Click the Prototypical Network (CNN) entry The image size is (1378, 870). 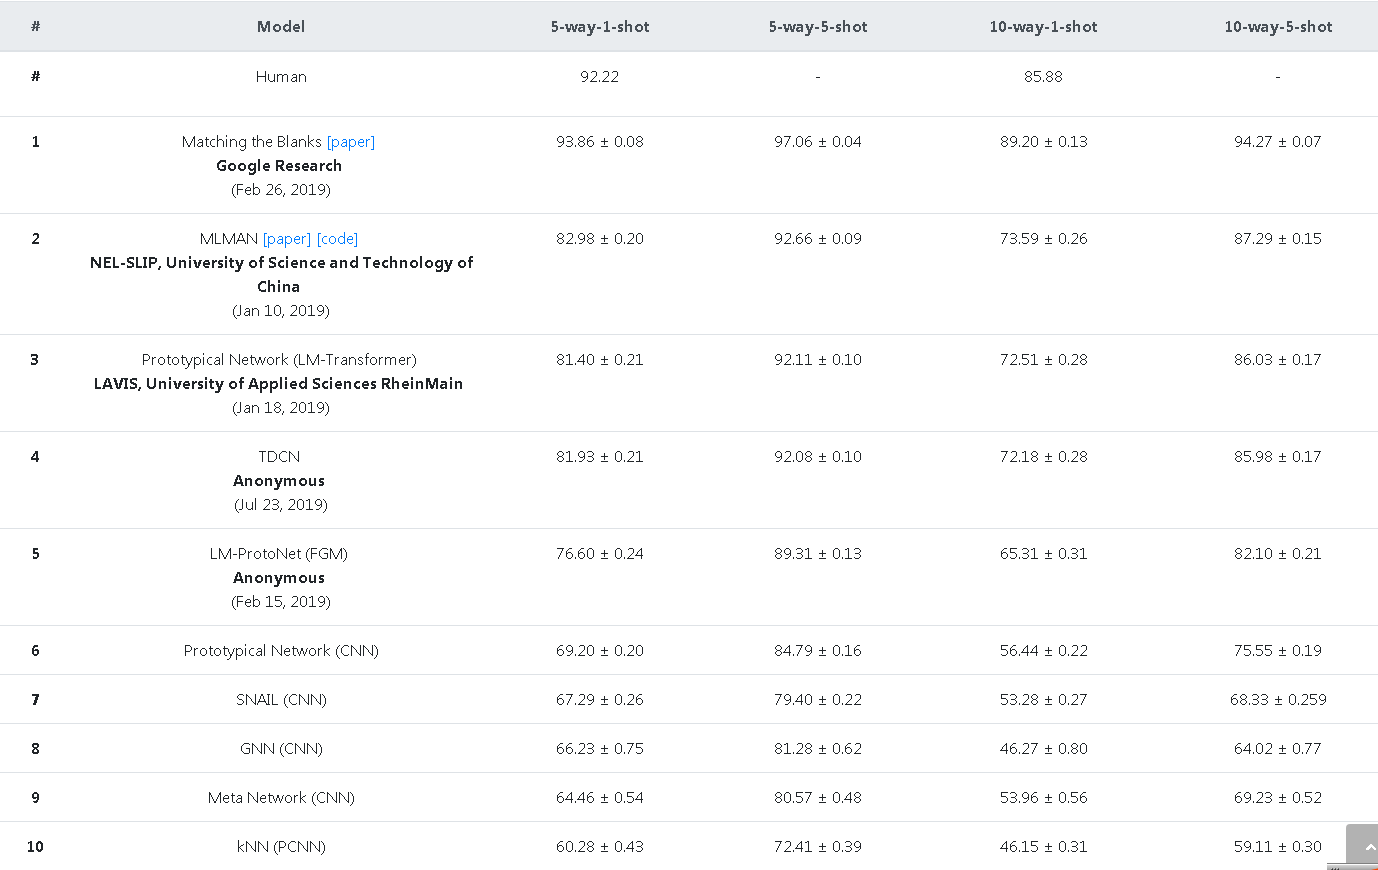click(x=281, y=650)
